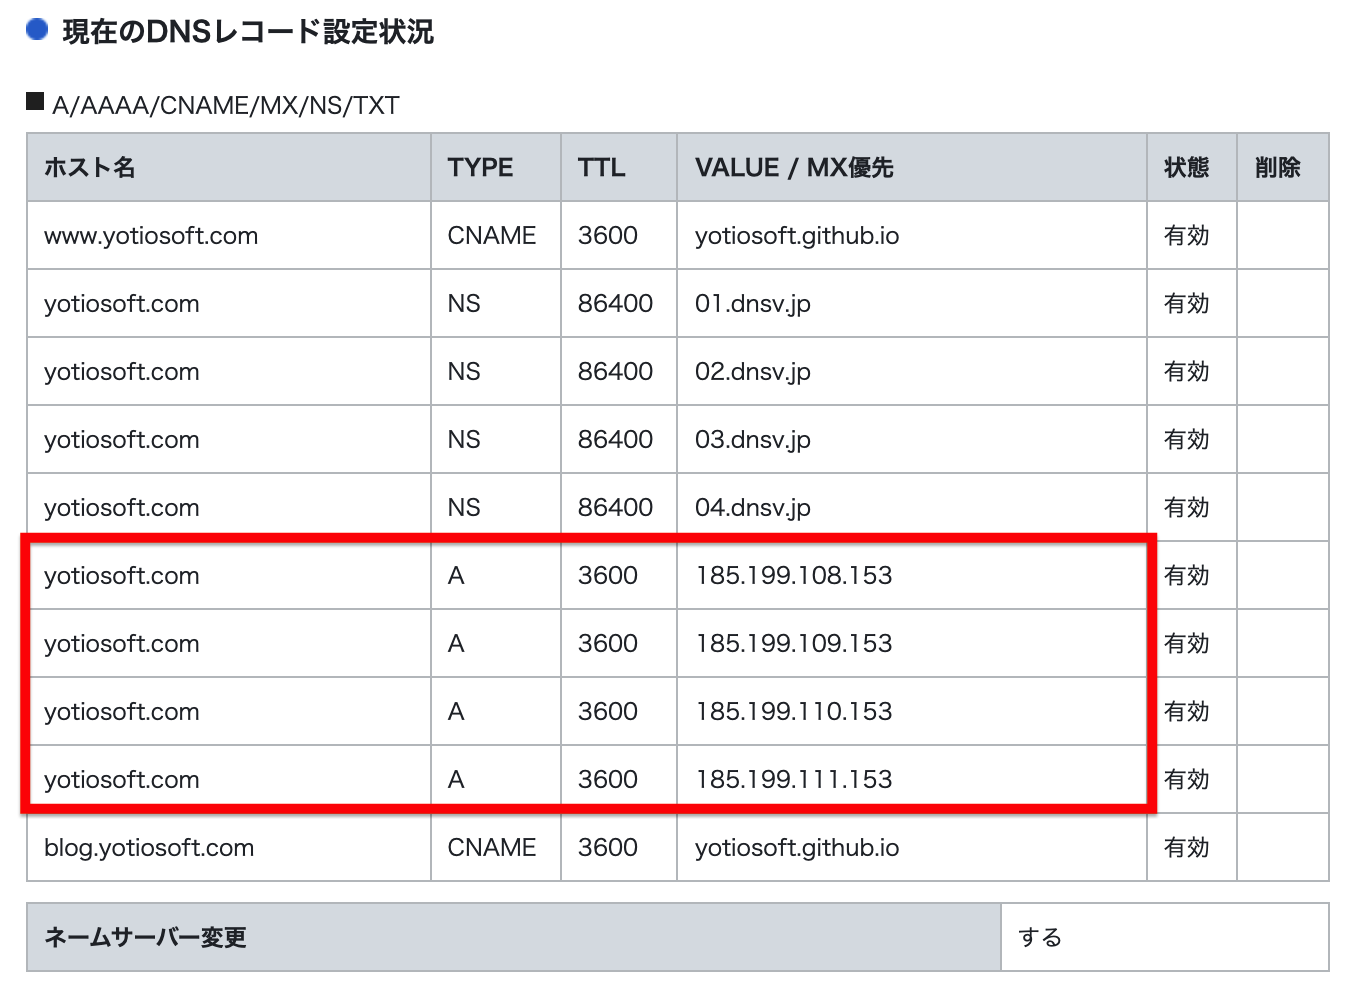Viewport: 1360px width, 984px height.
Task: Click yotiosoft.github.io in the www row
Action: [797, 236]
